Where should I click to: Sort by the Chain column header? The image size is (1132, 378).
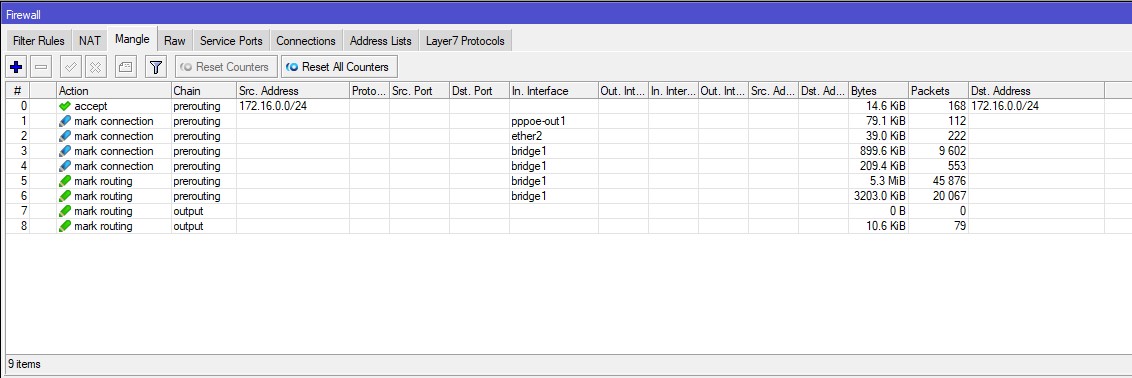(204, 91)
